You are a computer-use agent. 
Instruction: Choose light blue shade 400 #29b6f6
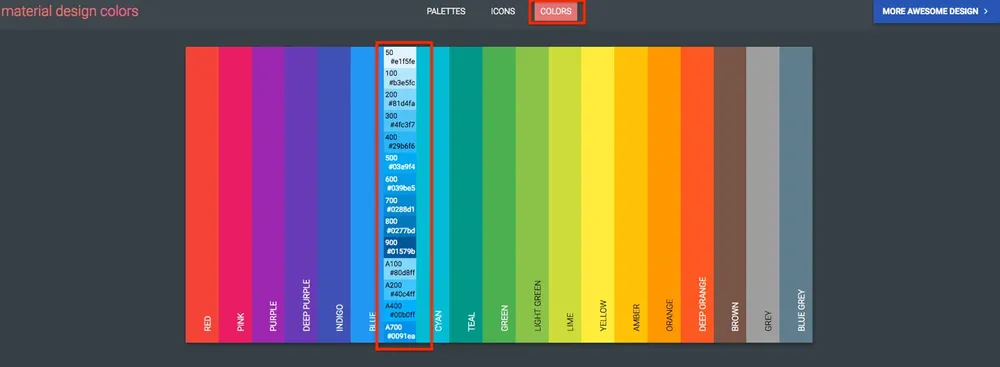pos(401,142)
